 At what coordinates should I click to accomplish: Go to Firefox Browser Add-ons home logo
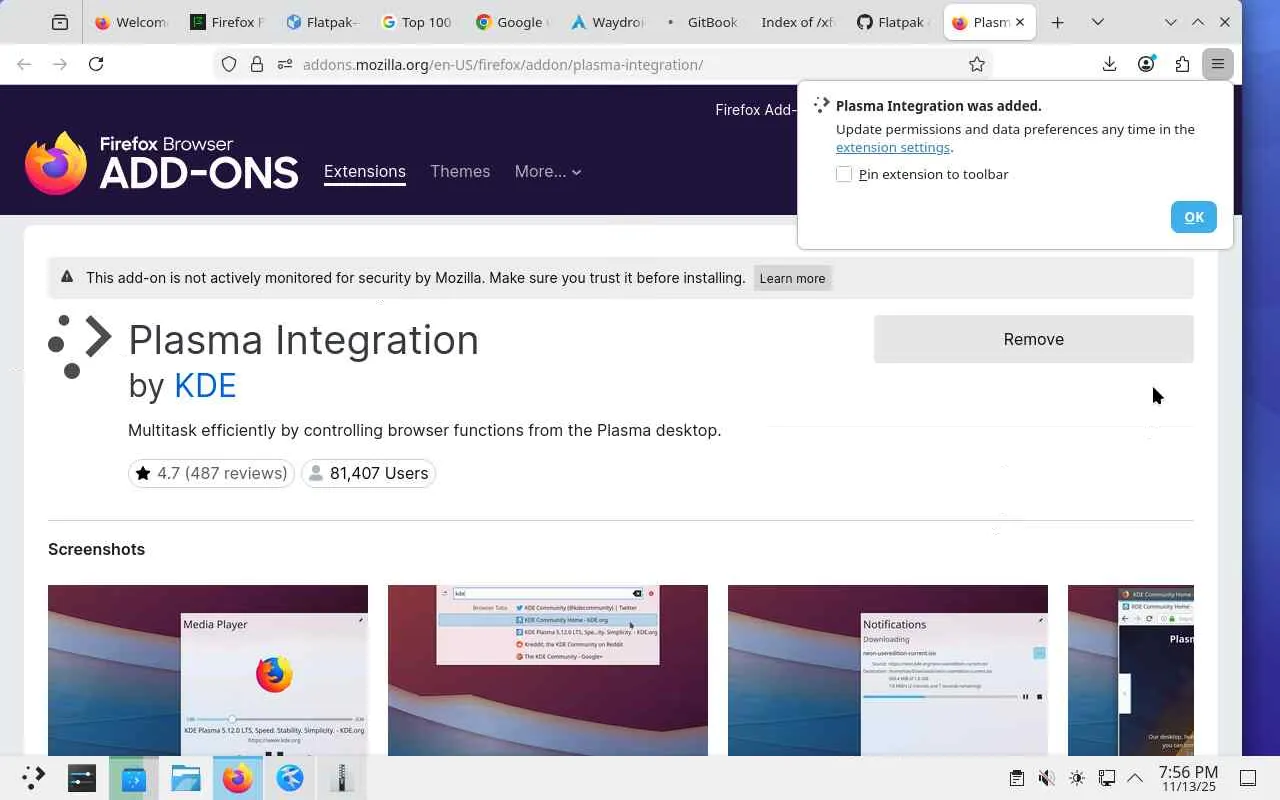(162, 163)
